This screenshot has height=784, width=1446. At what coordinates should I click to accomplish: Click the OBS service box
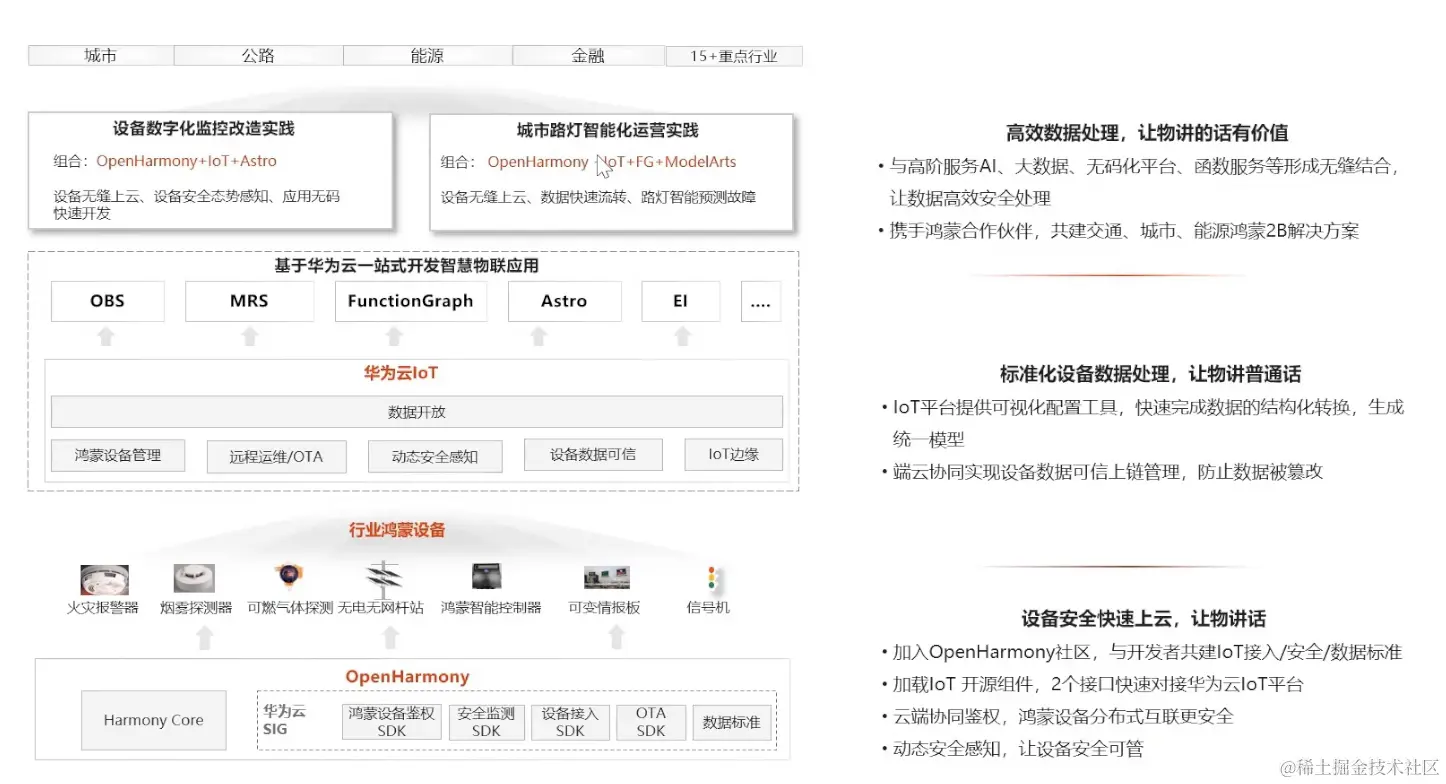[x=107, y=301]
